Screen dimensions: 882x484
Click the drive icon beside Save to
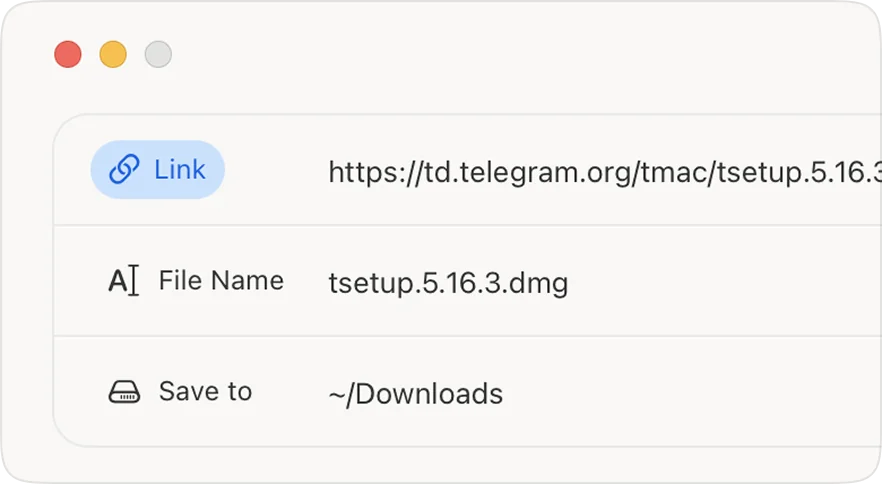pos(124,392)
